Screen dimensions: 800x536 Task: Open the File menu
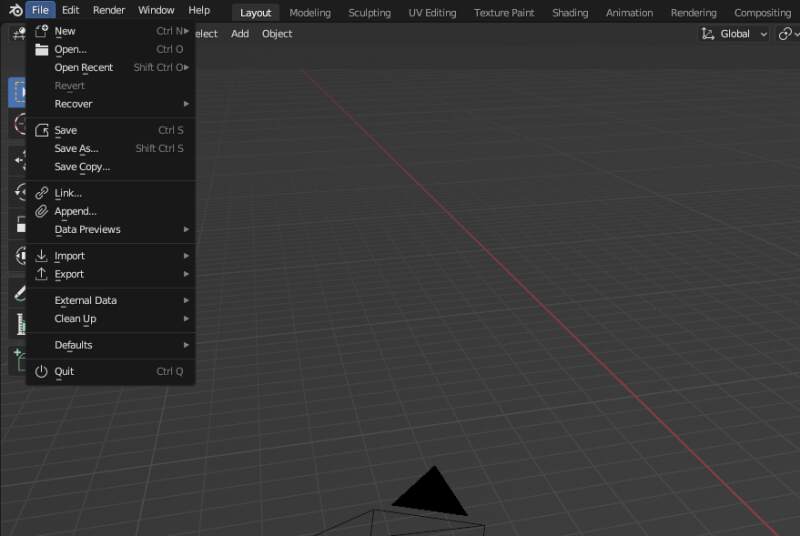tap(40, 10)
